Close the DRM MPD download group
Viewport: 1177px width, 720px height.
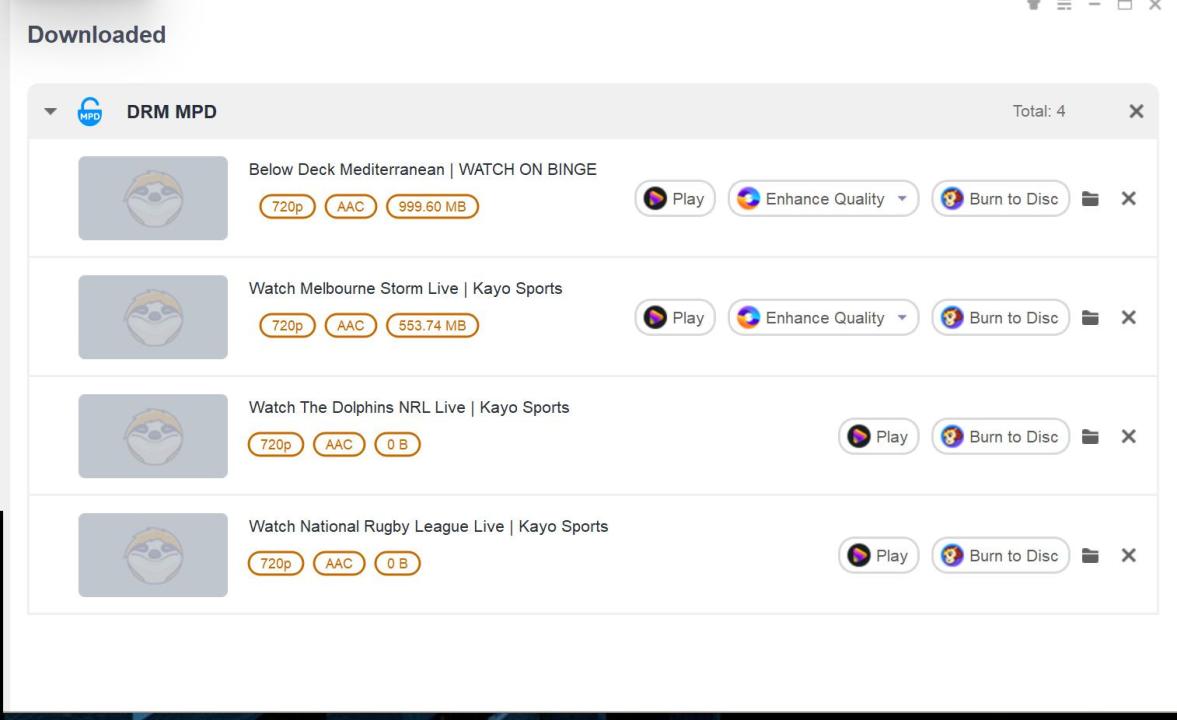[x=1136, y=111]
